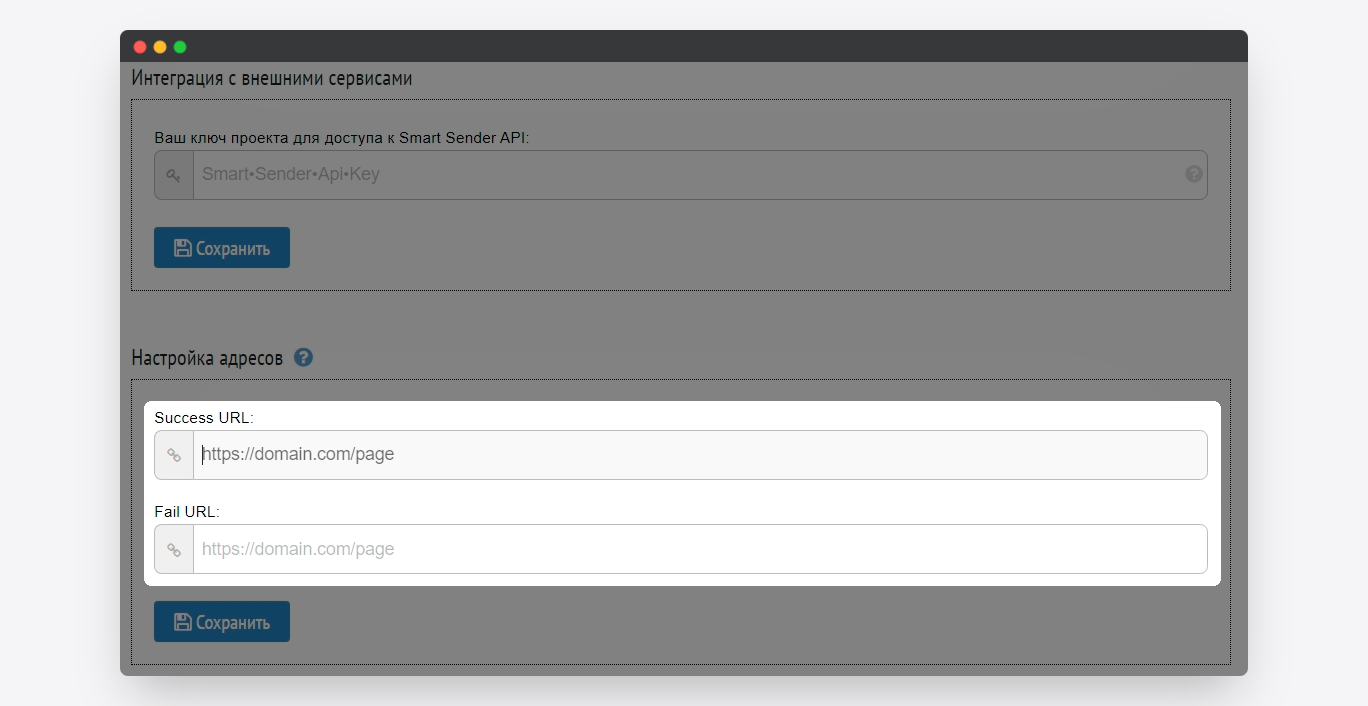The width and height of the screenshot is (1368, 706).
Task: Click the link icon beside the Success URL field
Action: click(x=174, y=455)
